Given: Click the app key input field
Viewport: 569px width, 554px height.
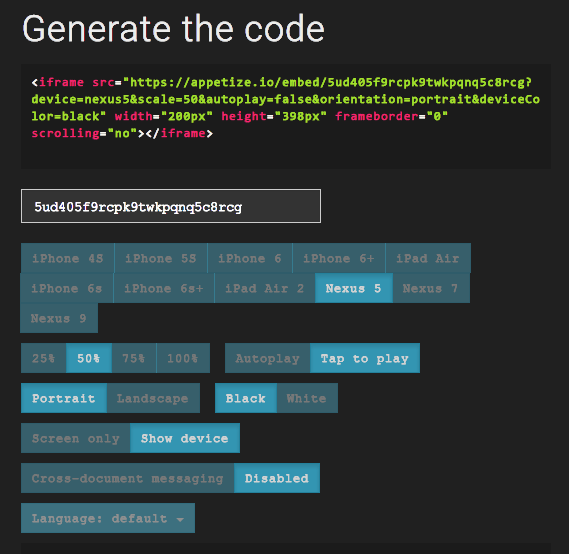Looking at the screenshot, I should pos(171,206).
